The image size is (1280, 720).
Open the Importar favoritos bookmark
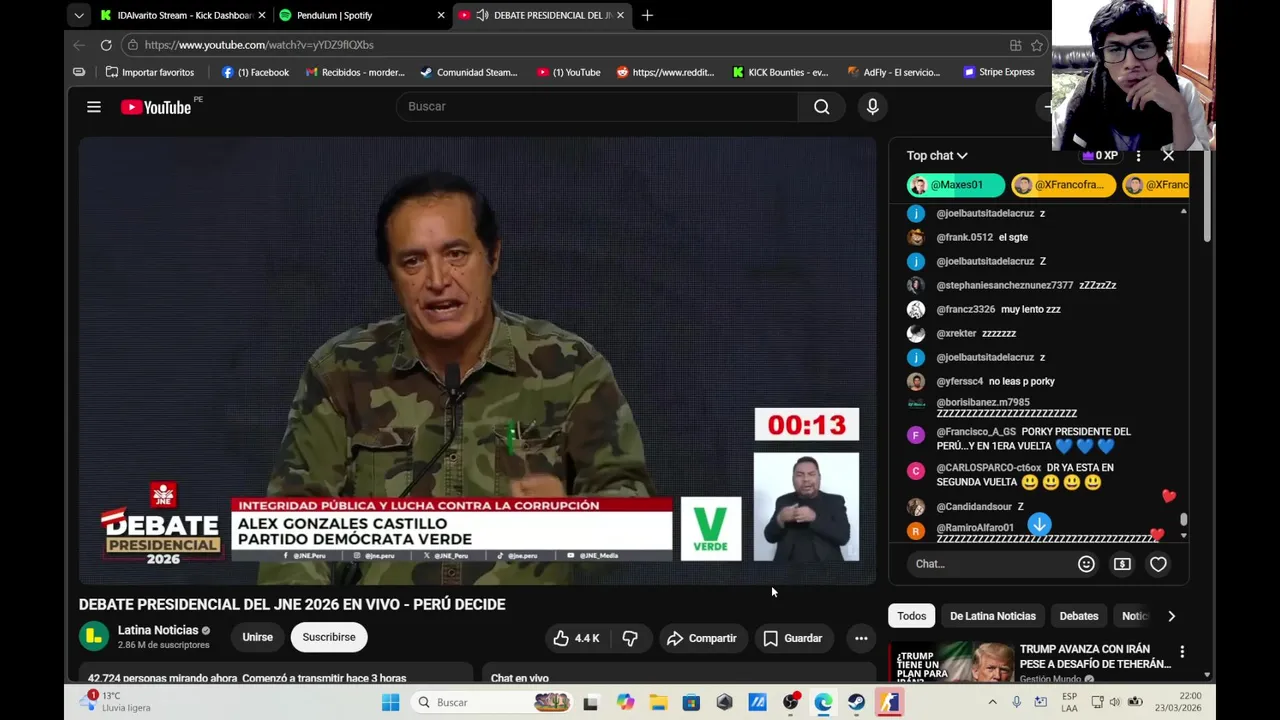tap(150, 72)
